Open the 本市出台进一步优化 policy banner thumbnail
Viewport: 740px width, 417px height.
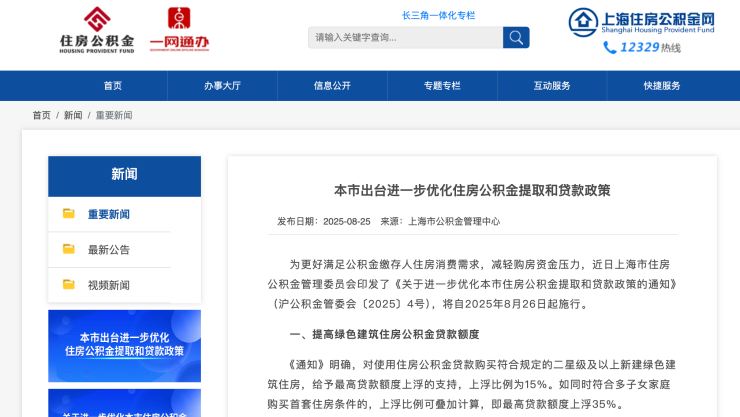(x=125, y=346)
